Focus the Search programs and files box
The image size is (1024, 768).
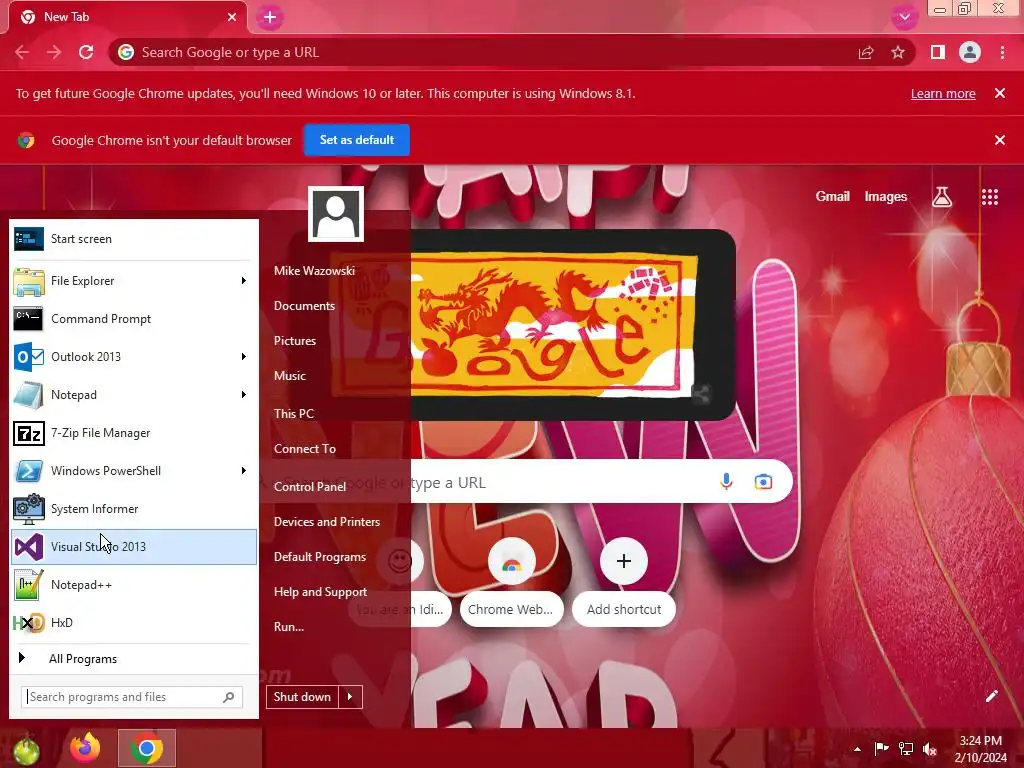[x=132, y=697]
